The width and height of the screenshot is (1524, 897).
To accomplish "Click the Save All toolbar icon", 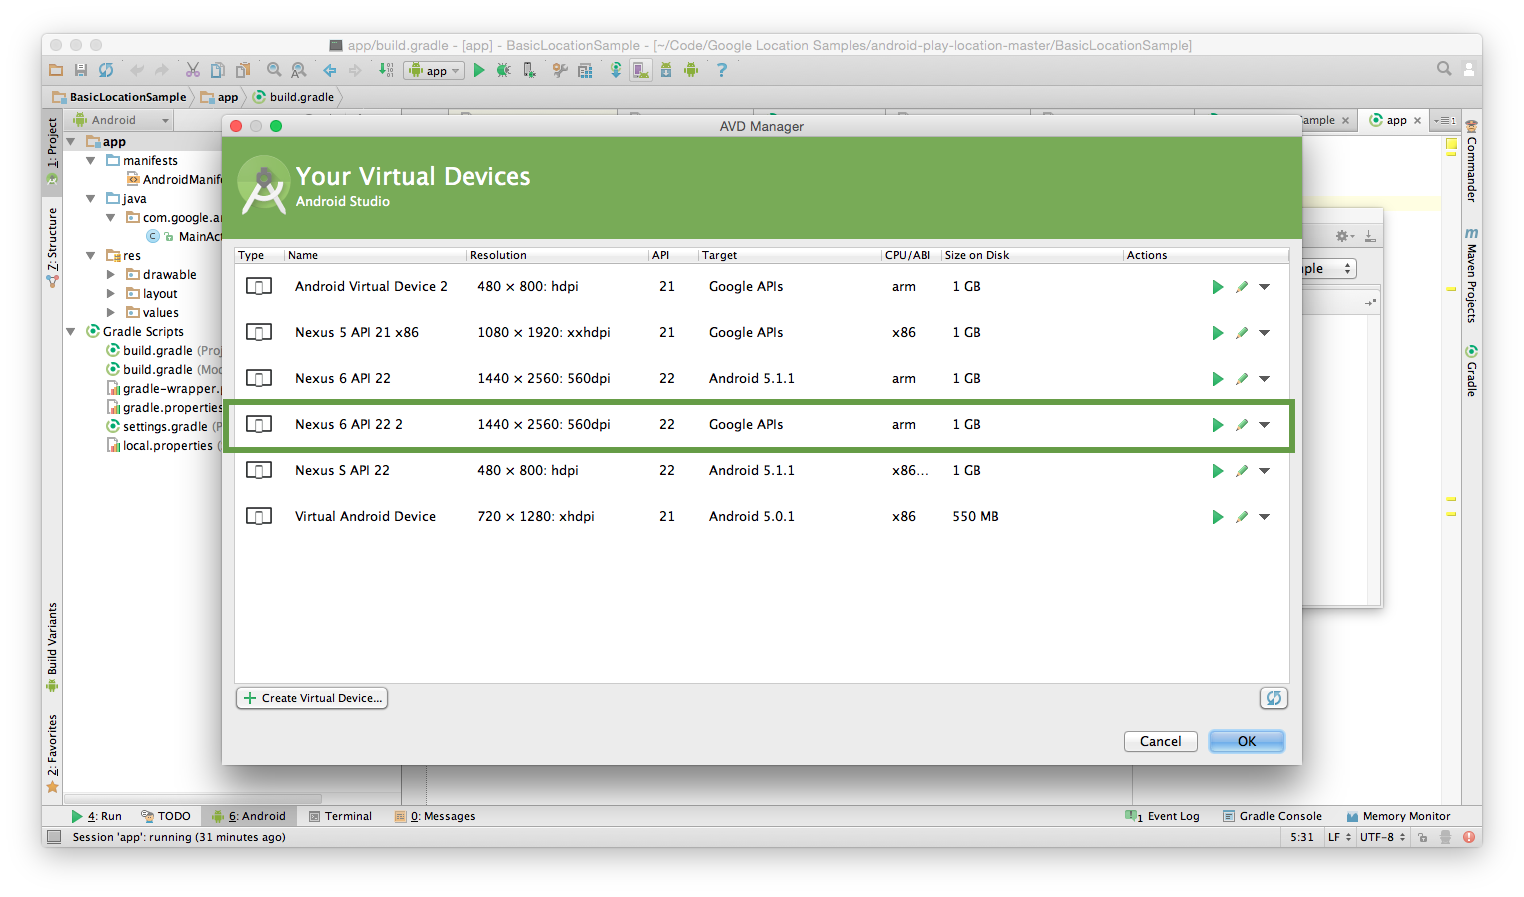I will [x=81, y=70].
